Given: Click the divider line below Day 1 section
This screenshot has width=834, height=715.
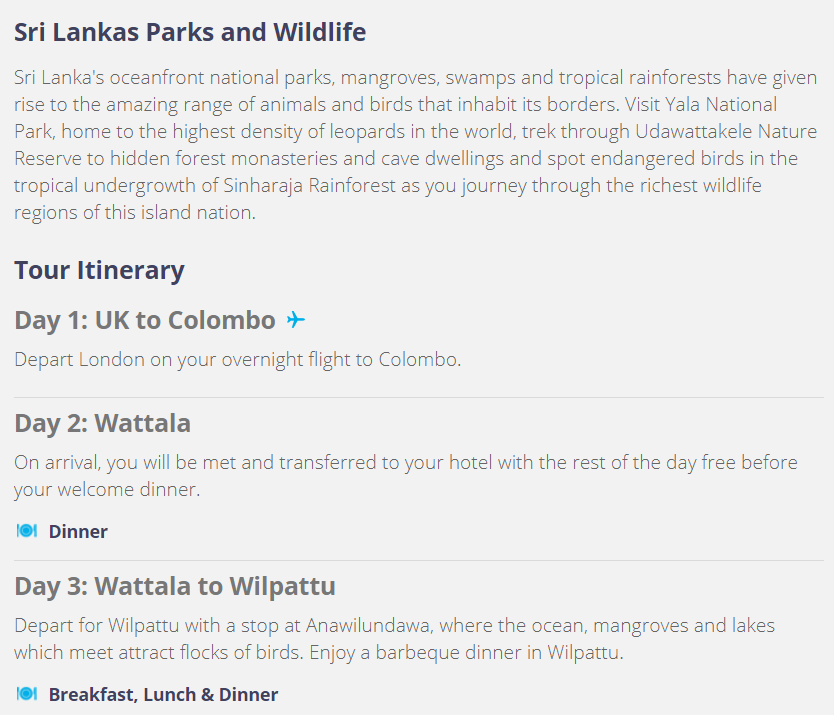Looking at the screenshot, I should pyautogui.click(x=419, y=397).
